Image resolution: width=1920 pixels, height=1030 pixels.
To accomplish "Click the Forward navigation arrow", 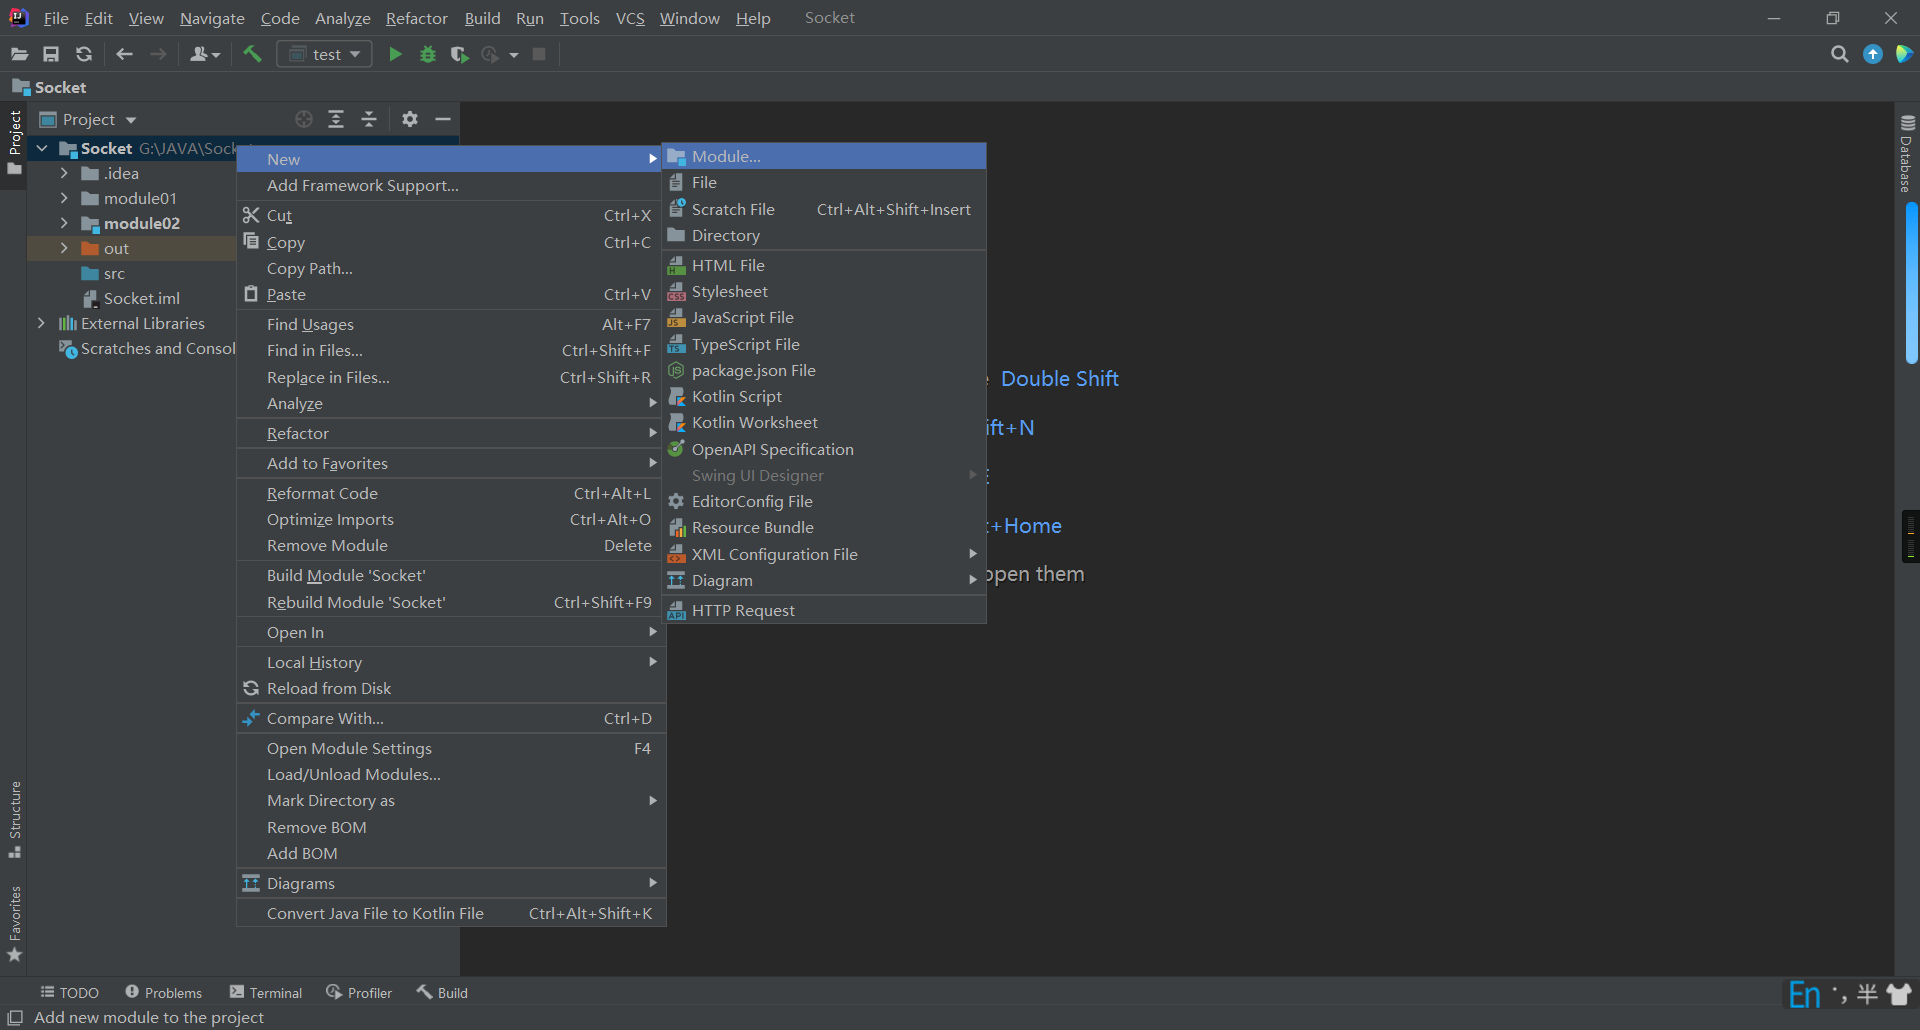I will (158, 54).
